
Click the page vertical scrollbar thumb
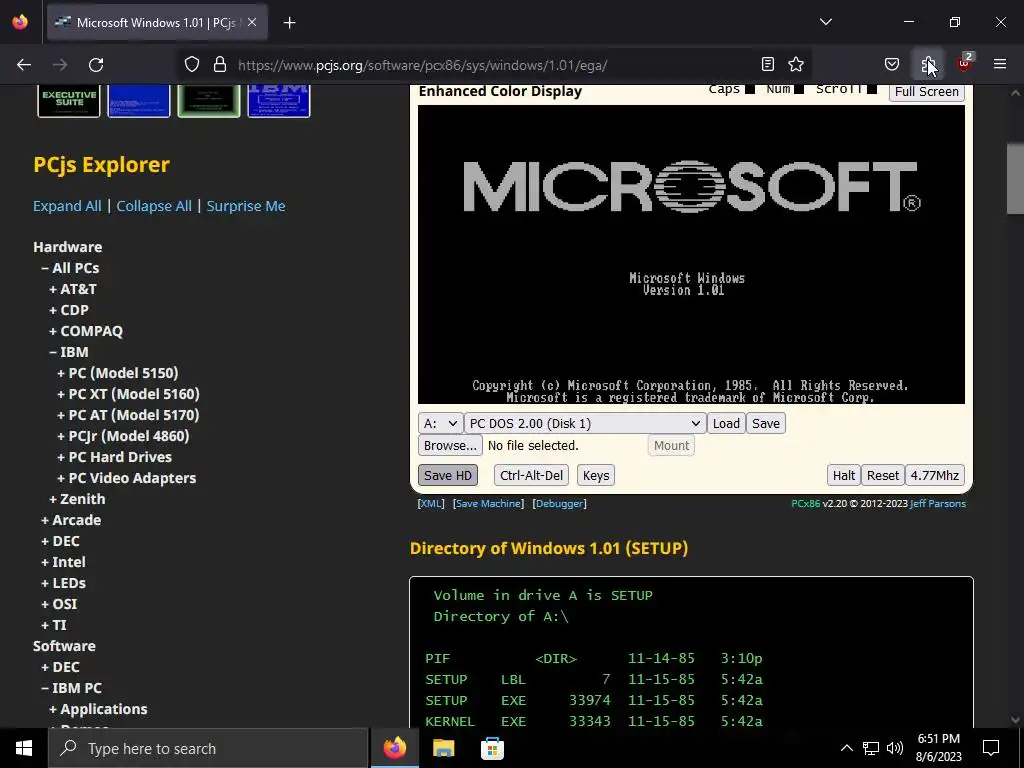[1015, 178]
